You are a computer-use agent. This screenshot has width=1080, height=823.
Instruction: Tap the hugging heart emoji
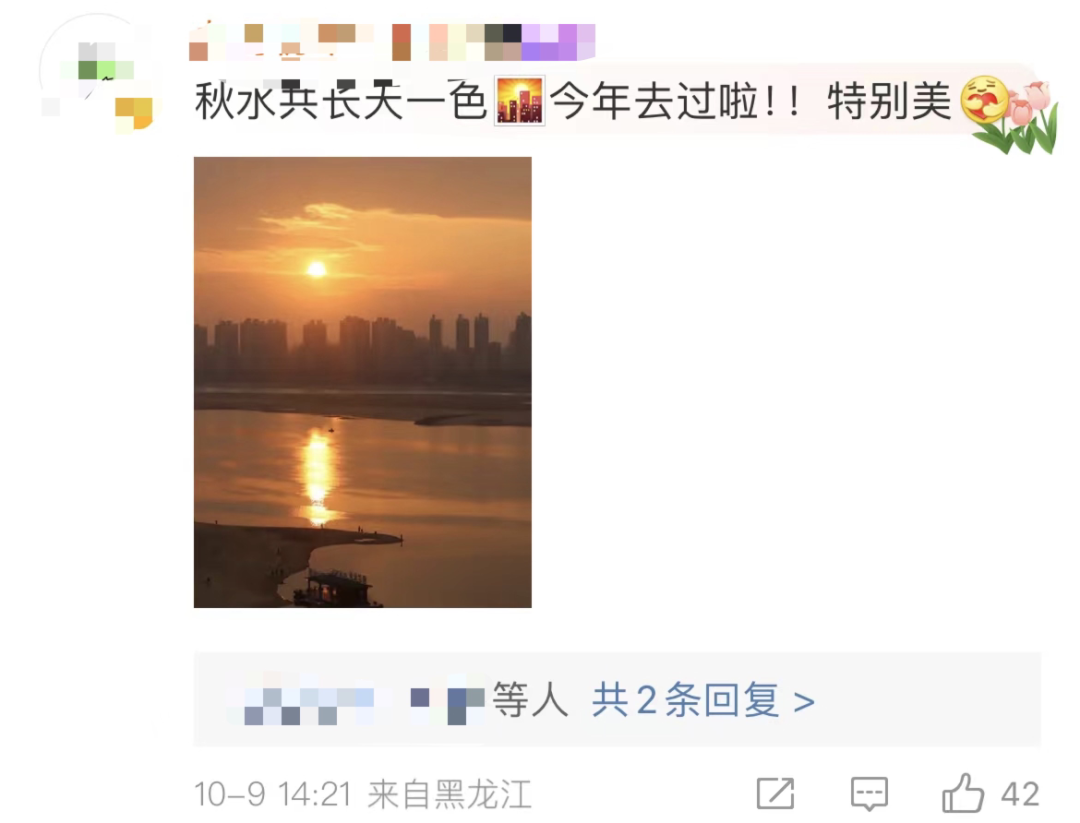984,101
